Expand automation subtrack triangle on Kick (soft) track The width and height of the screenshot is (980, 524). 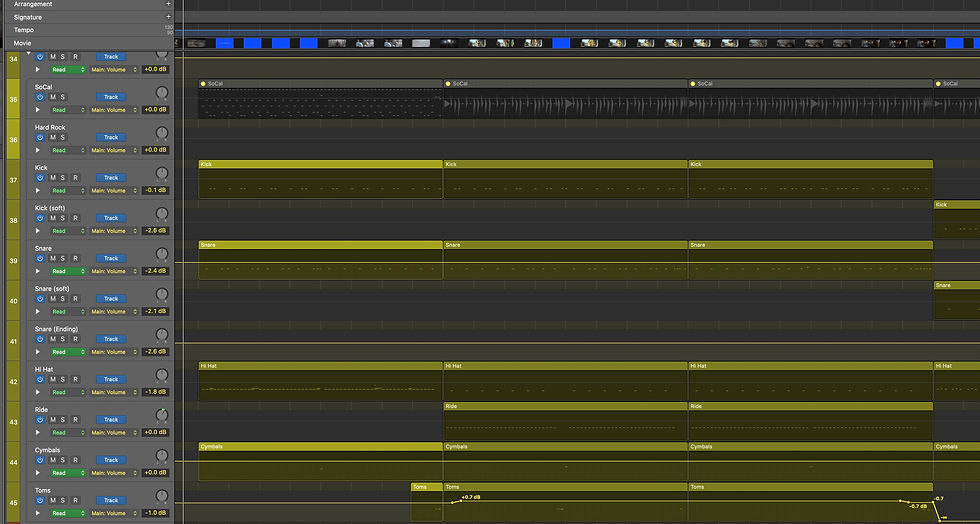tap(38, 231)
